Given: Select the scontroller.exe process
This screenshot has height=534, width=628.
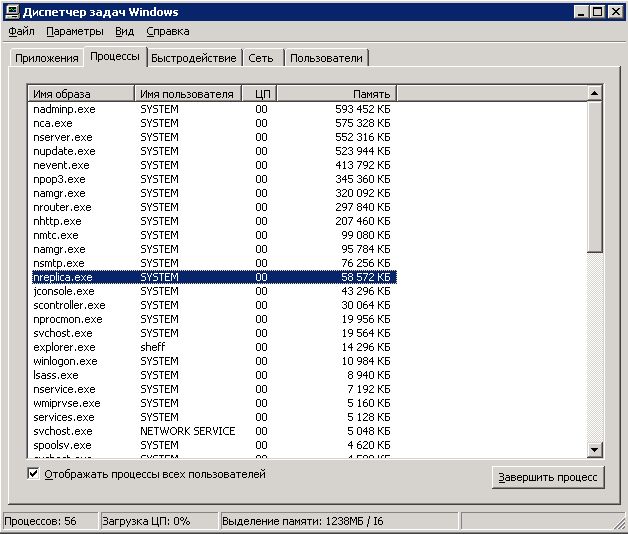Looking at the screenshot, I should pyautogui.click(x=212, y=305).
